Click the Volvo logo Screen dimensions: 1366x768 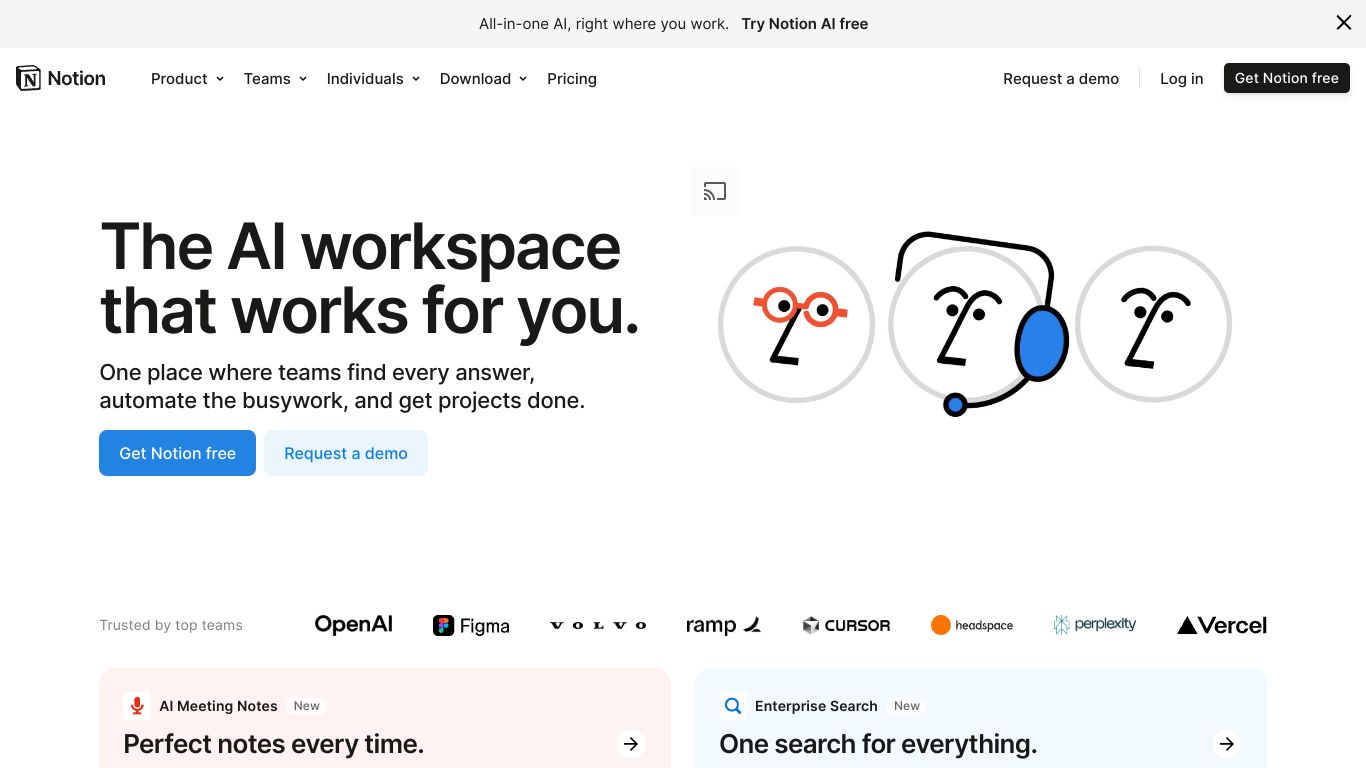pyautogui.click(x=598, y=625)
